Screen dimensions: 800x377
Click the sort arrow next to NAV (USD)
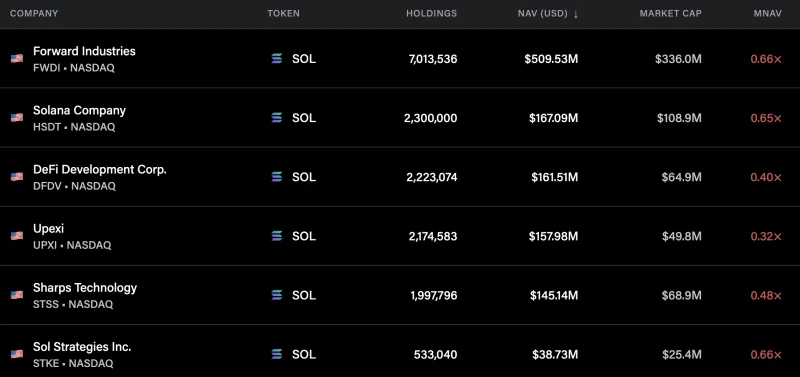click(576, 14)
